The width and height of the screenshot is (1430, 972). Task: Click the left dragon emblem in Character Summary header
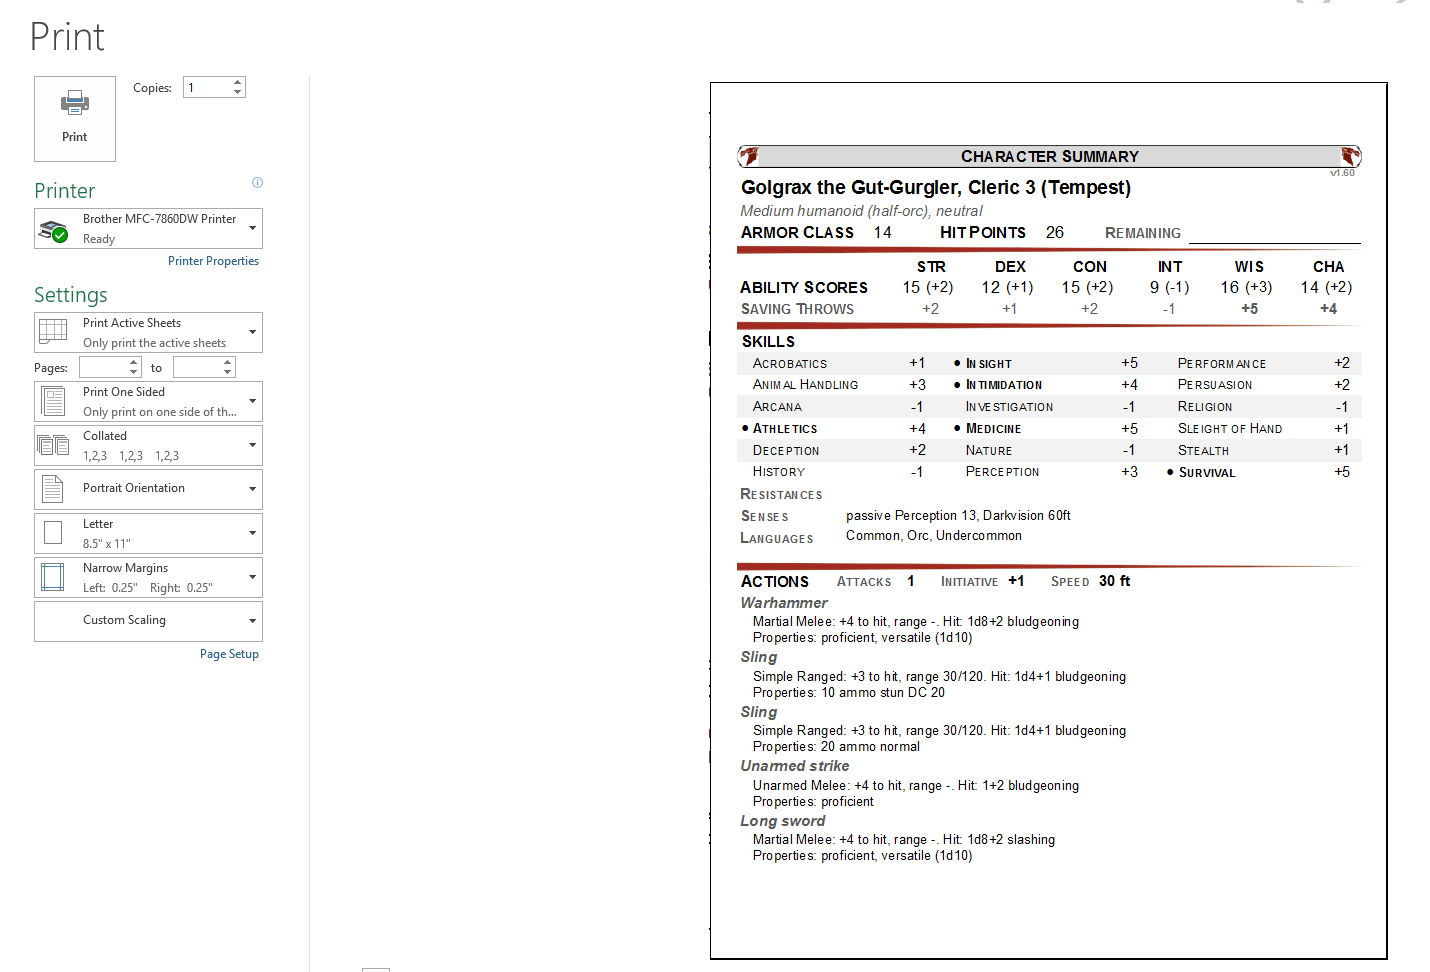click(x=749, y=156)
